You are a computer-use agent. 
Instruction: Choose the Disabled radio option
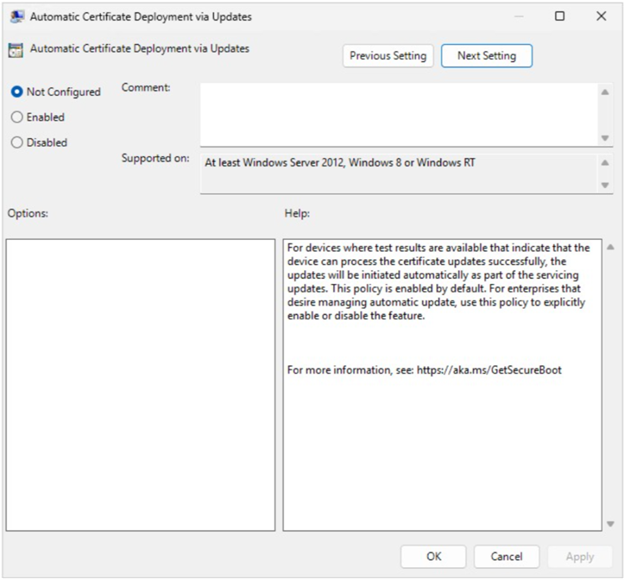pos(16,142)
